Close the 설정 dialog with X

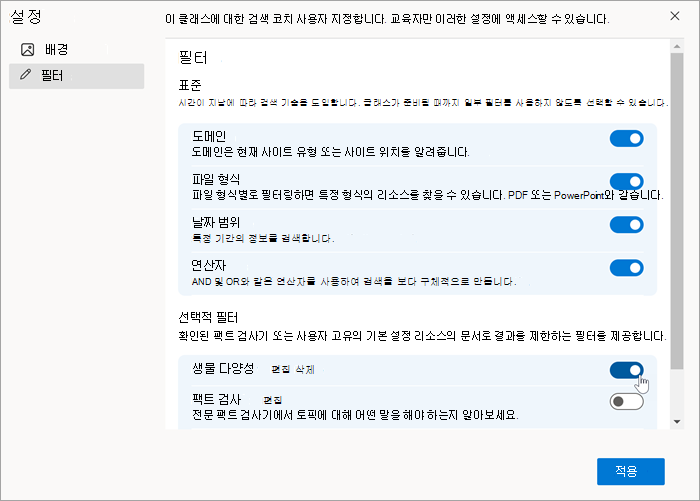[x=675, y=16]
